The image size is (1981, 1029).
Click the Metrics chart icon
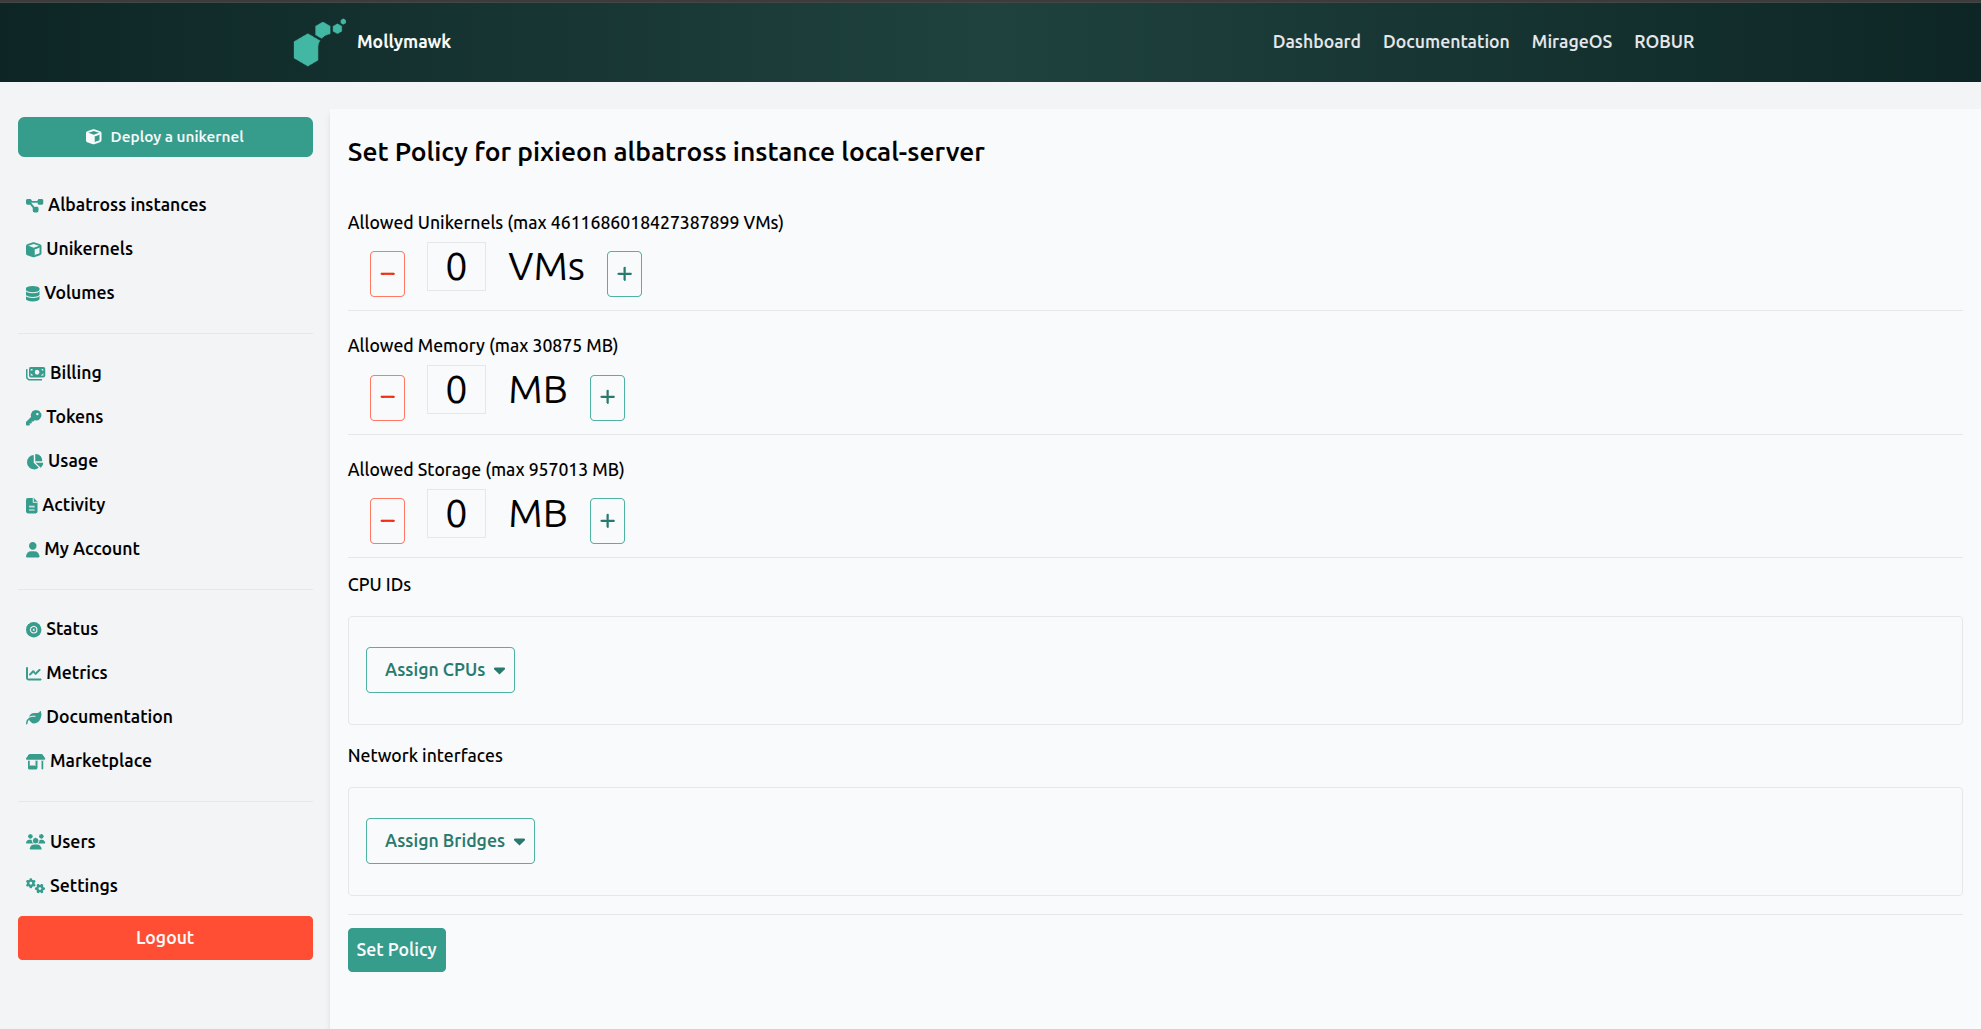33,672
